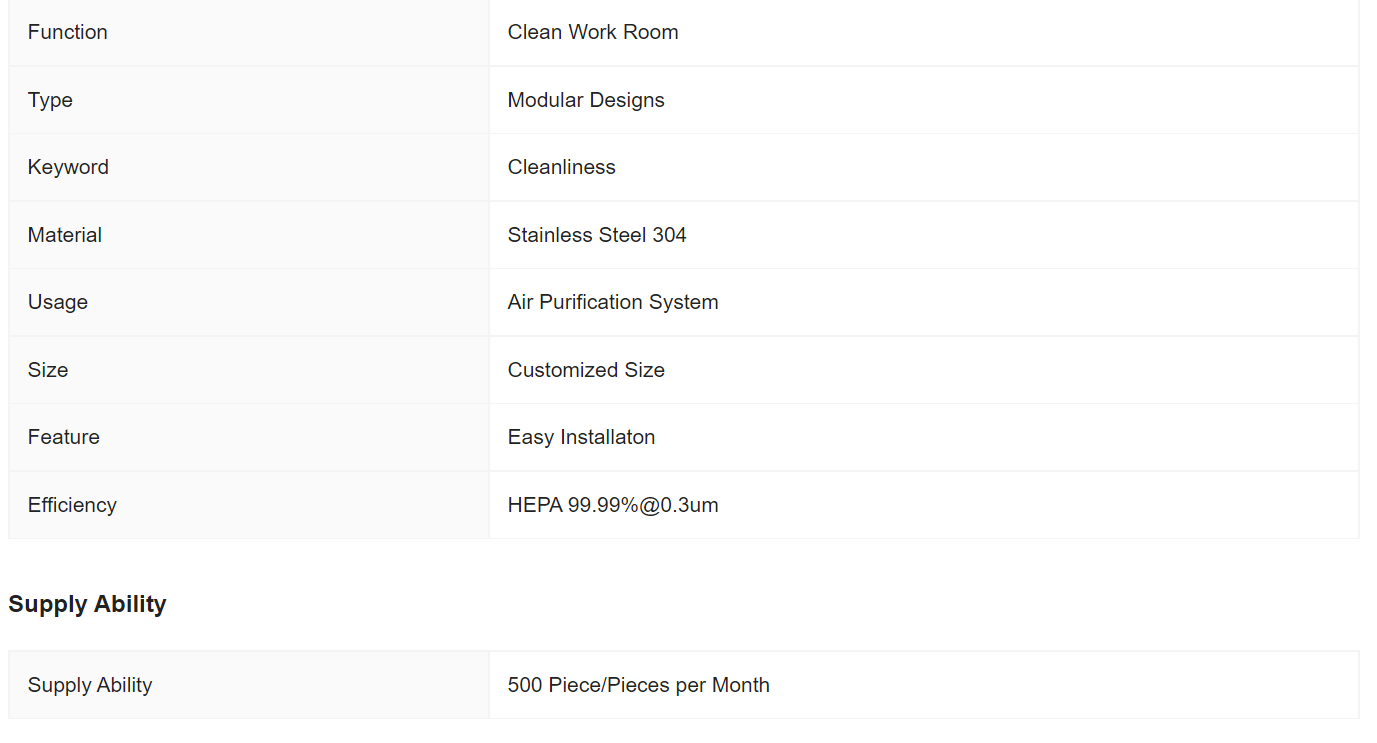Click the Feature label cell
This screenshot has height=743, width=1377.
[249, 437]
